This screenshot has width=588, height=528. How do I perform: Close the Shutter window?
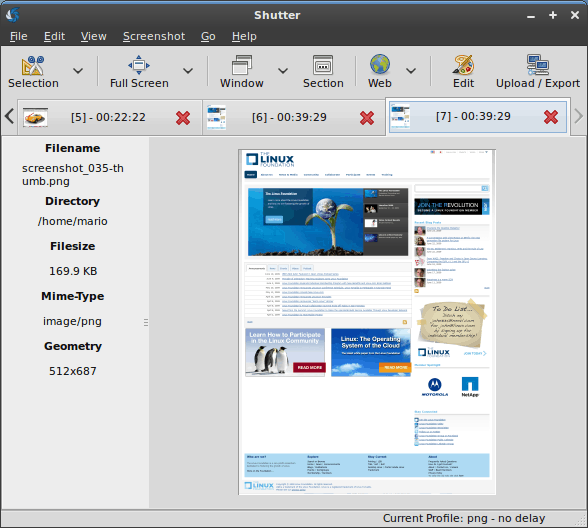pos(575,15)
